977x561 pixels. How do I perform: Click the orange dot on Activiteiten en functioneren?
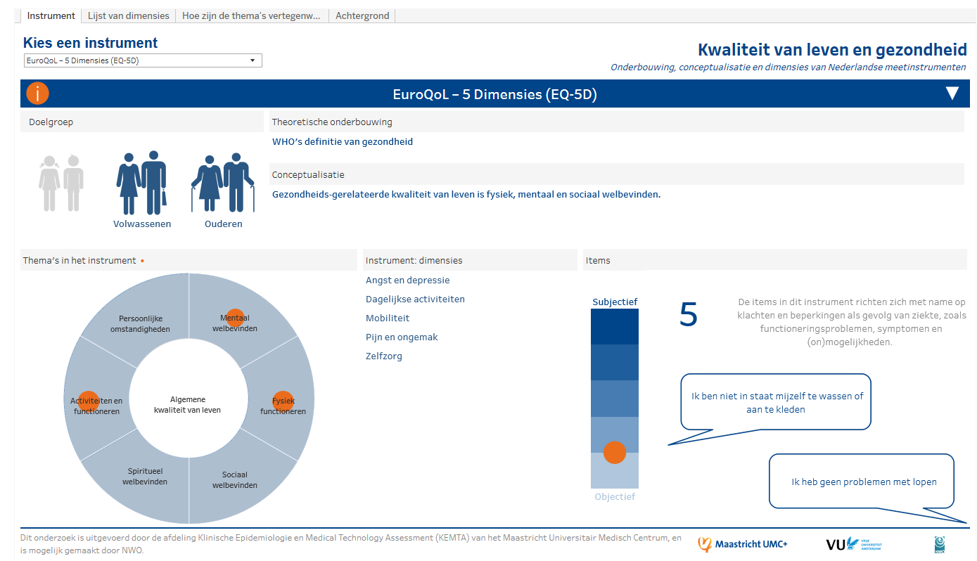[88, 401]
